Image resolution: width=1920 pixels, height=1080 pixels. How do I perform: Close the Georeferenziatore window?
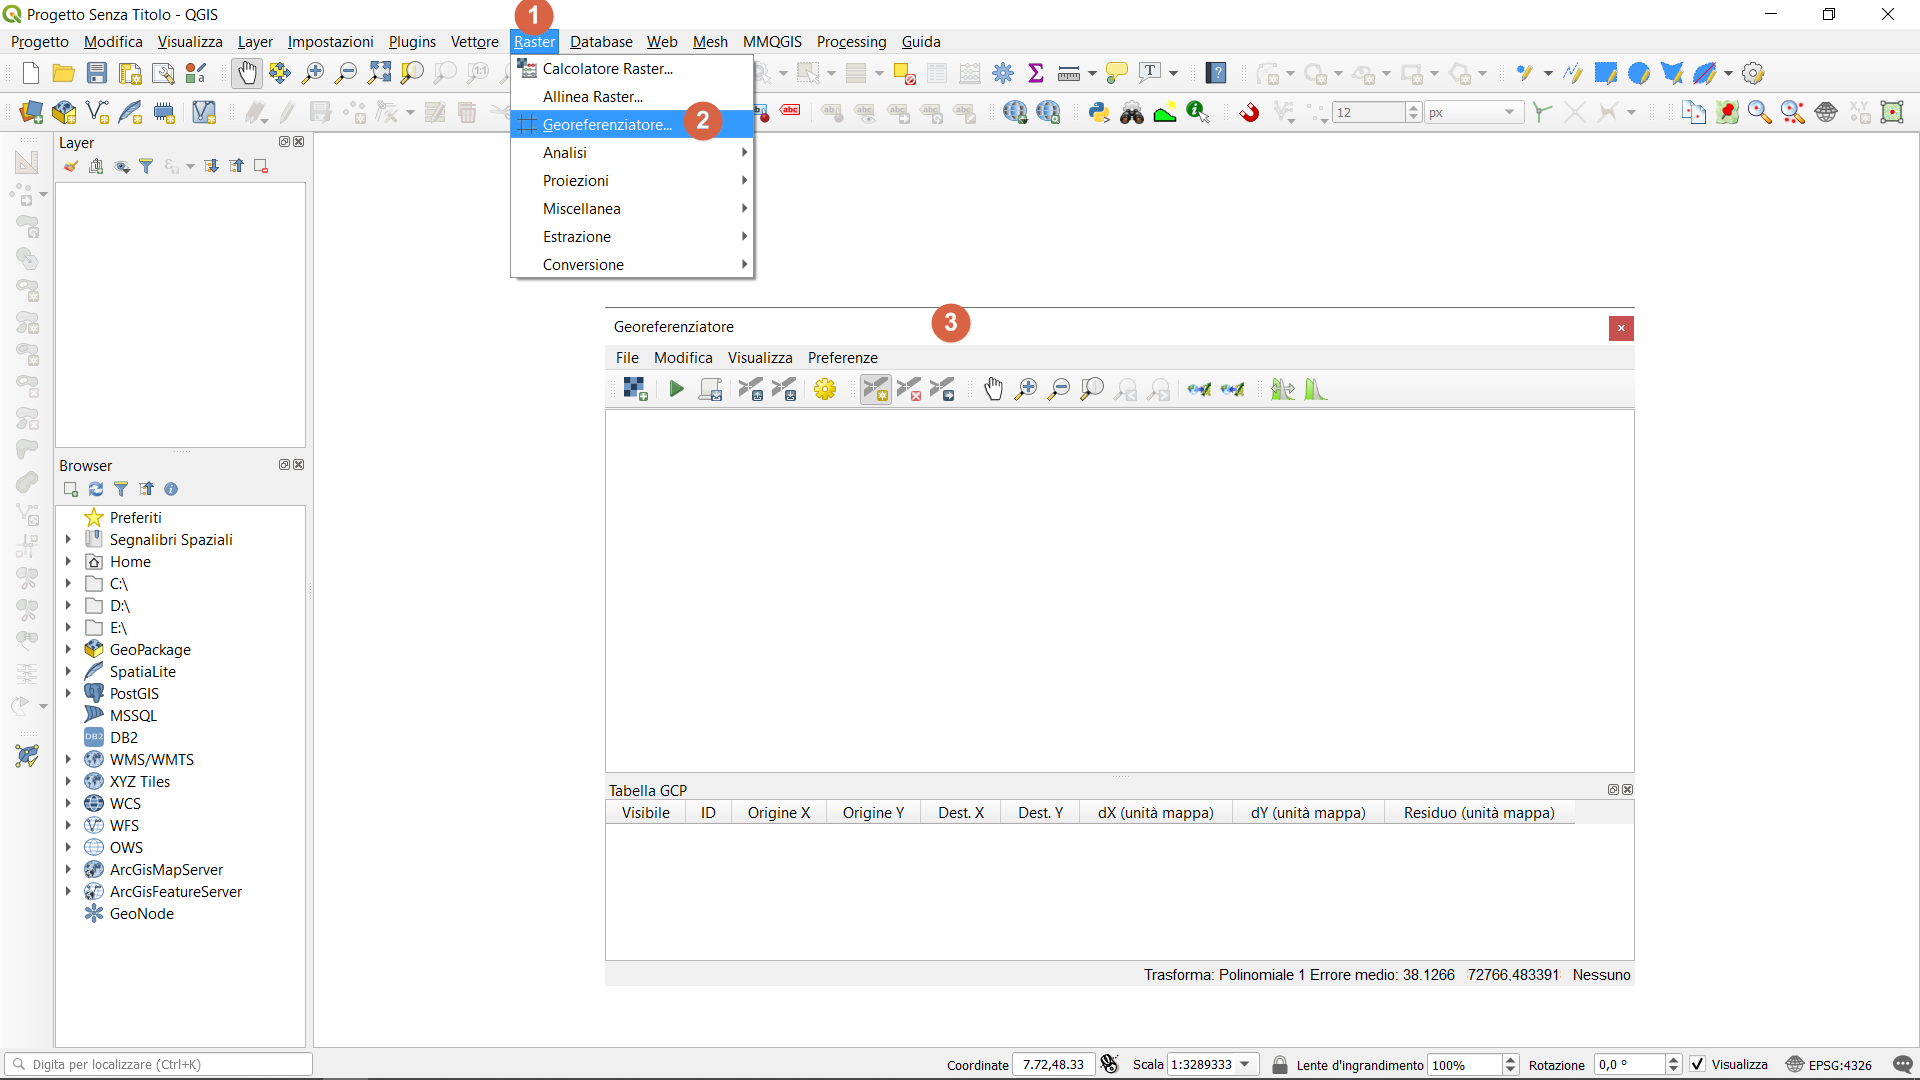point(1621,328)
